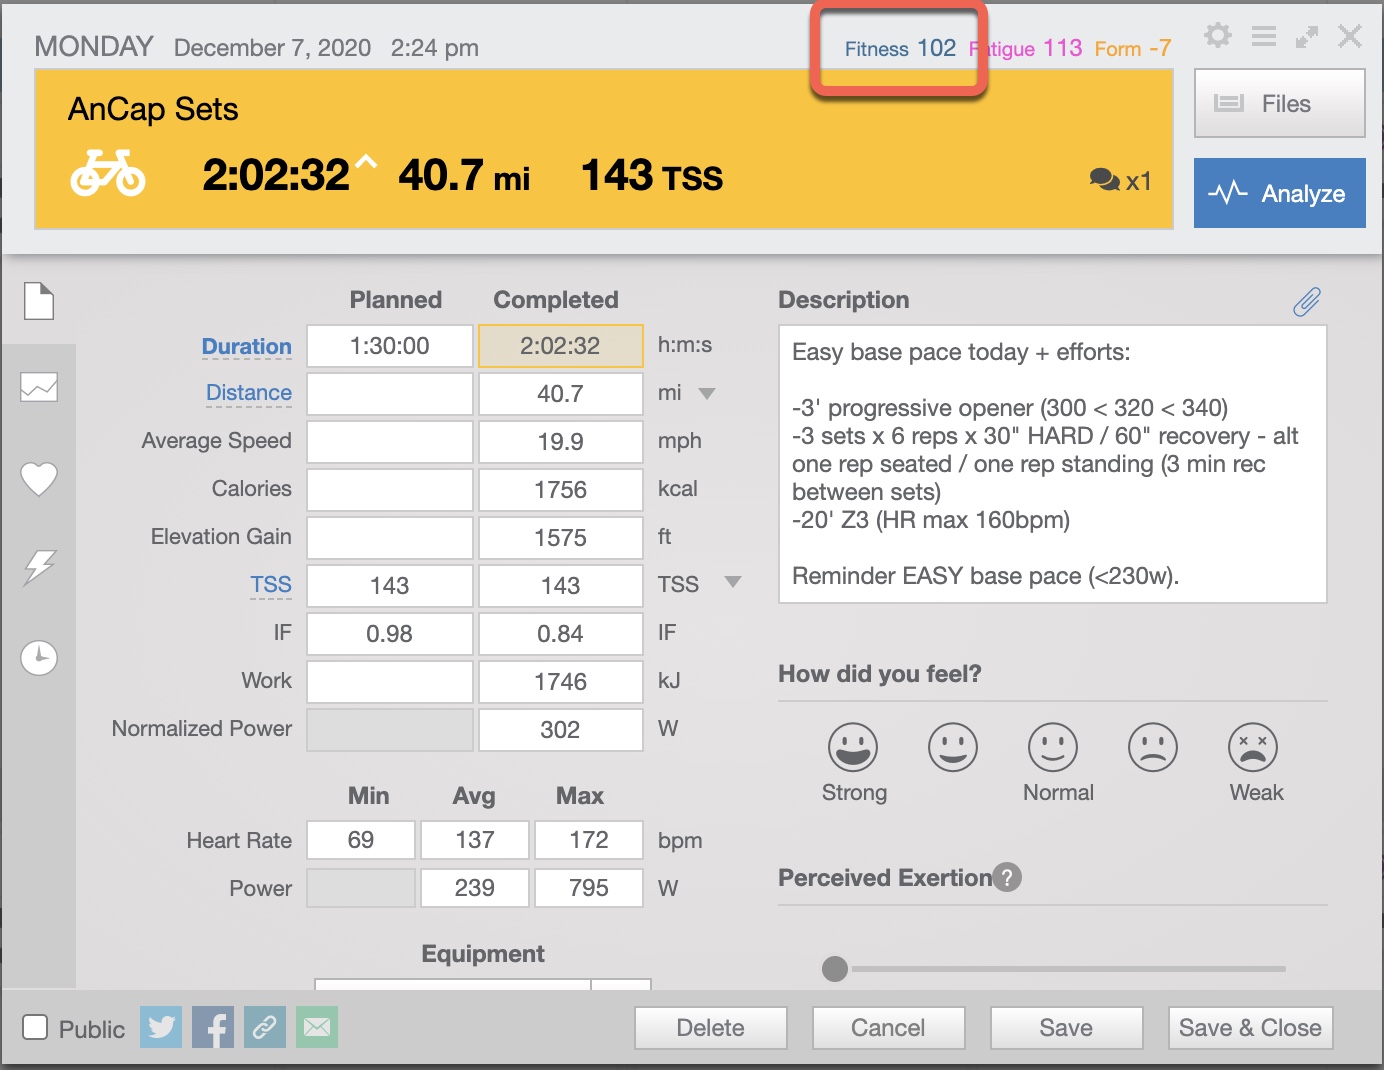Click the Duration label link

coord(247,346)
